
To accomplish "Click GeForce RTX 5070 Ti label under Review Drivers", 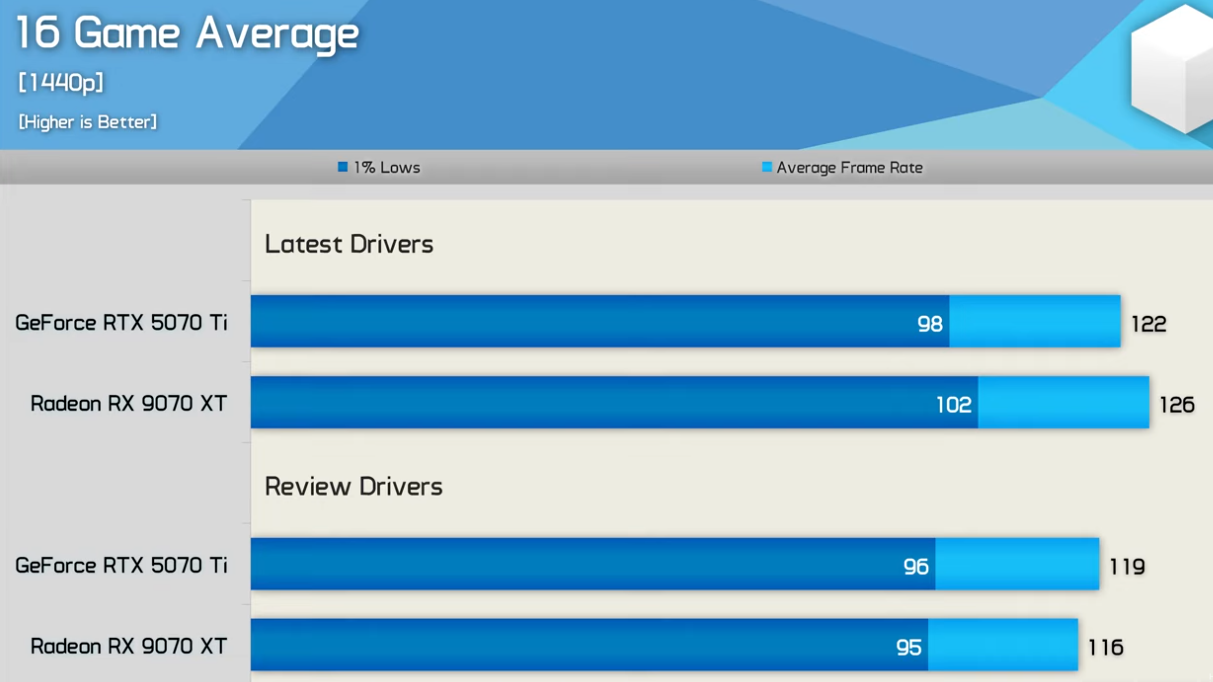I will tap(121, 565).
